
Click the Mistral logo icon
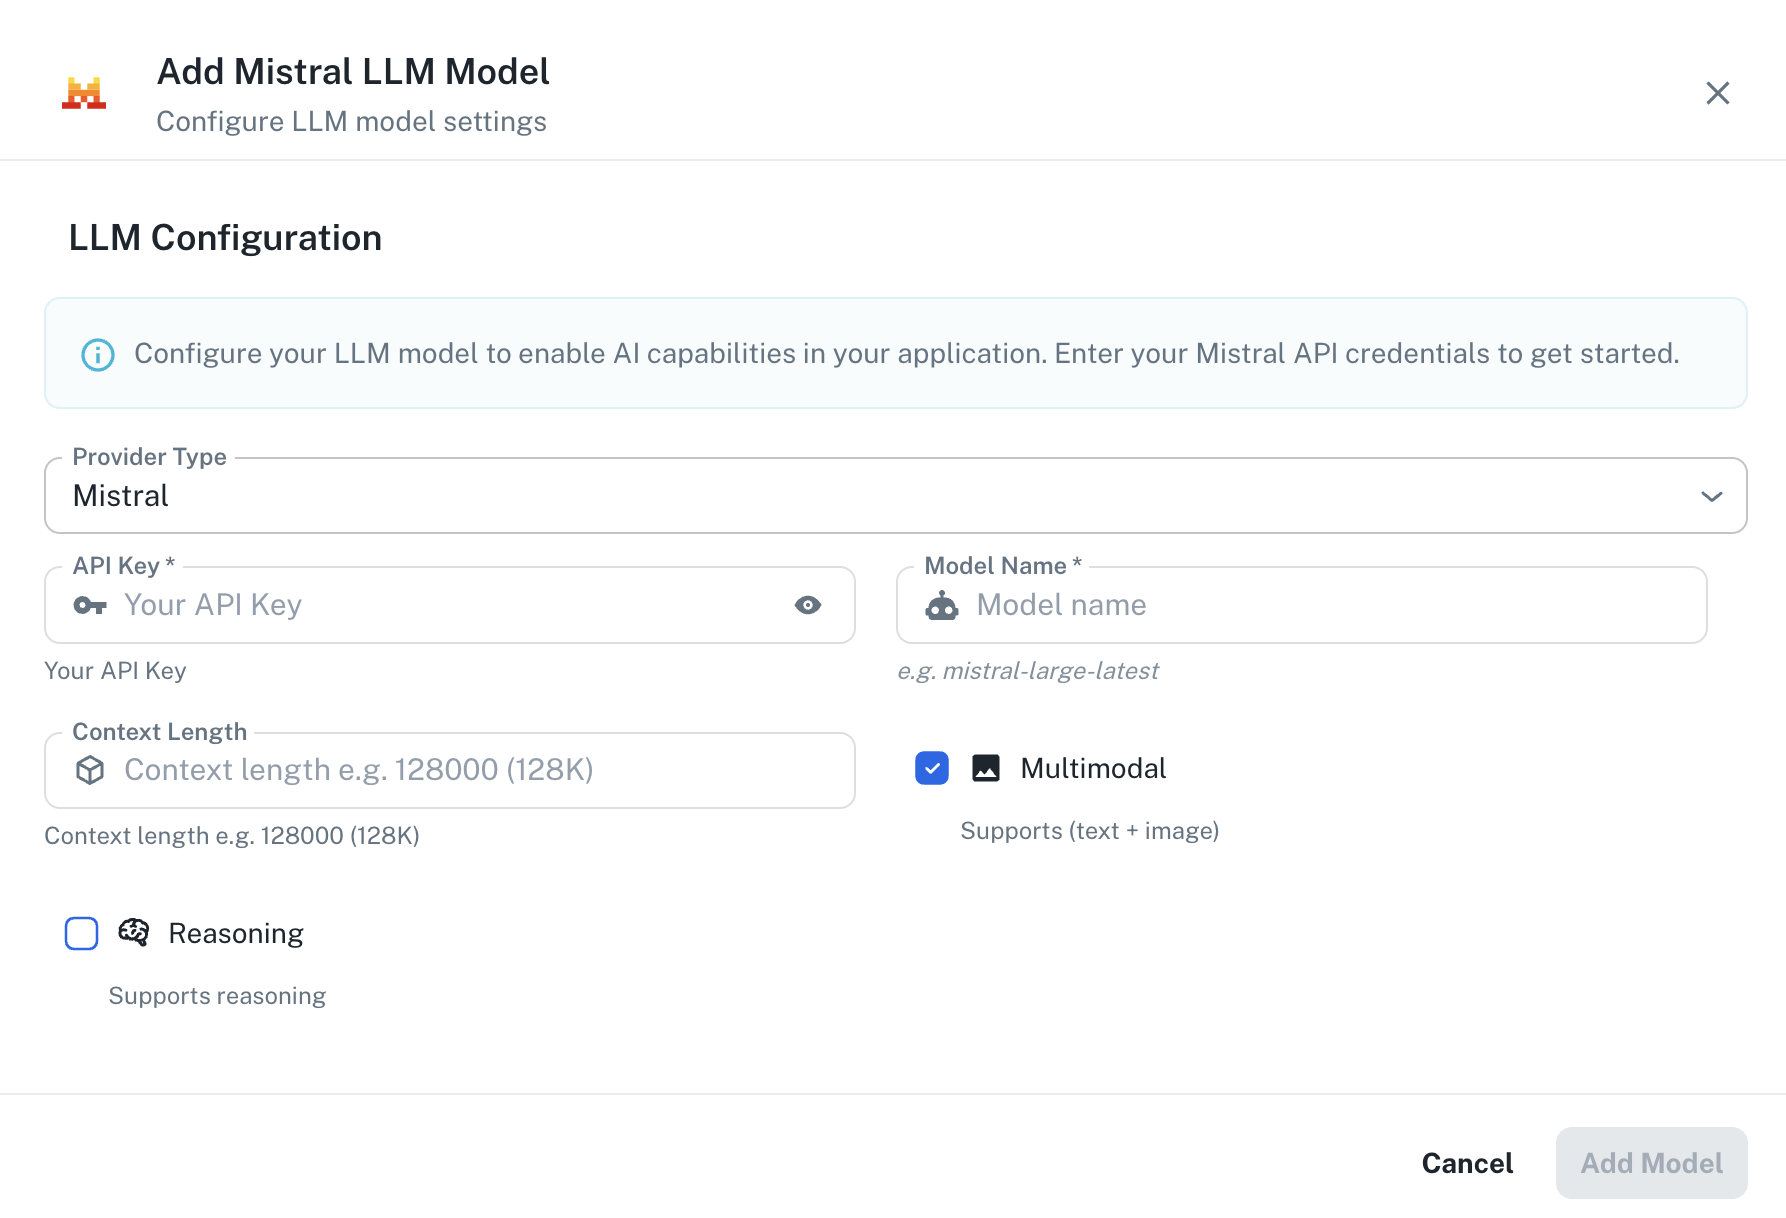click(x=84, y=92)
